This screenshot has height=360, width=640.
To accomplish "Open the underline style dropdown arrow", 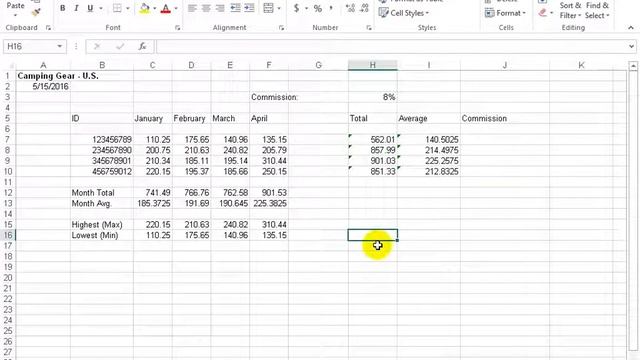I will tap(100, 8).
